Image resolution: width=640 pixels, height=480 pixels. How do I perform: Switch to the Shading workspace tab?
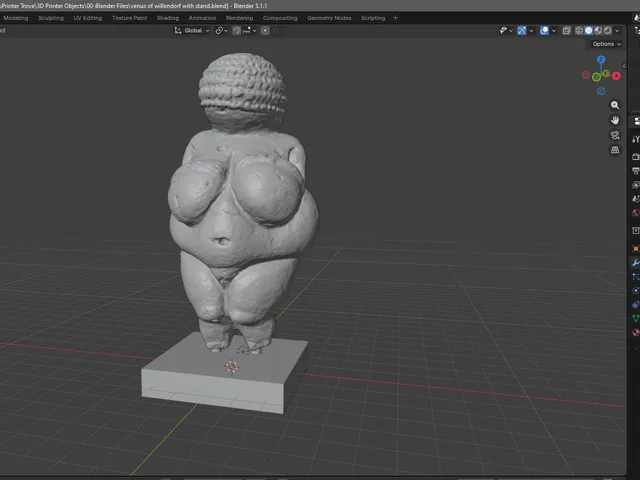point(168,18)
